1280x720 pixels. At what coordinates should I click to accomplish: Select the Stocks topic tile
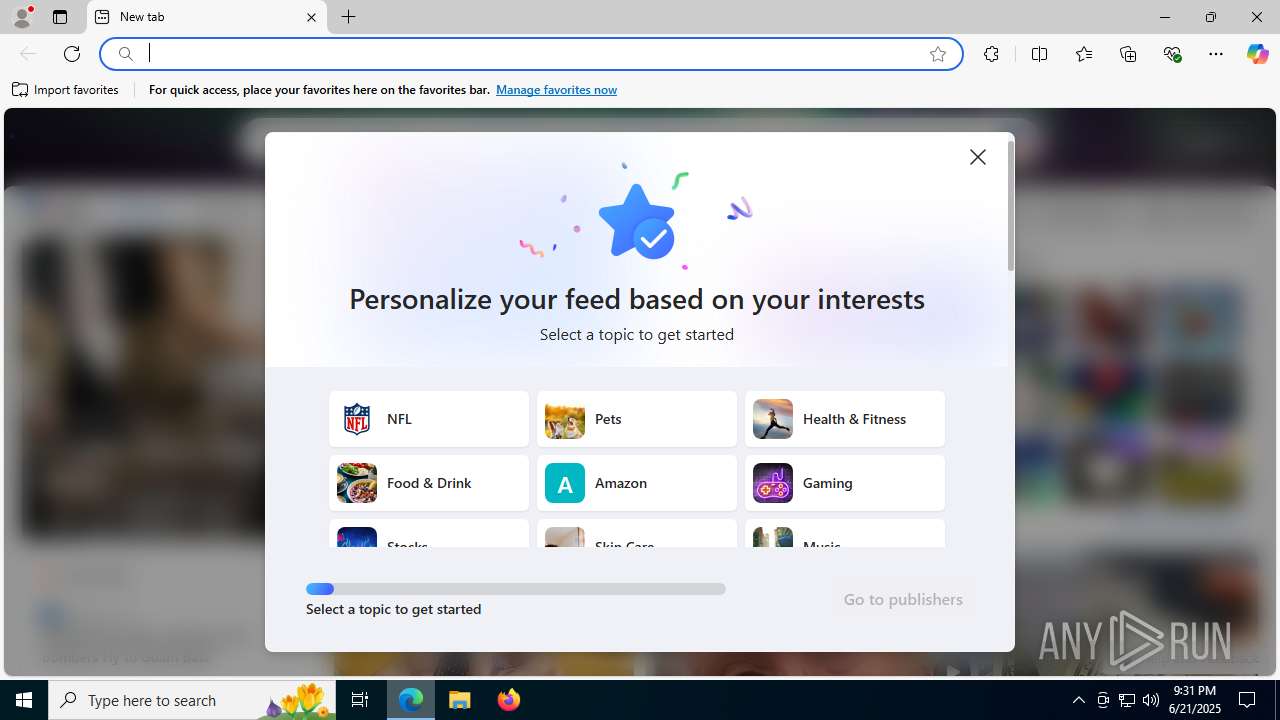click(x=429, y=534)
